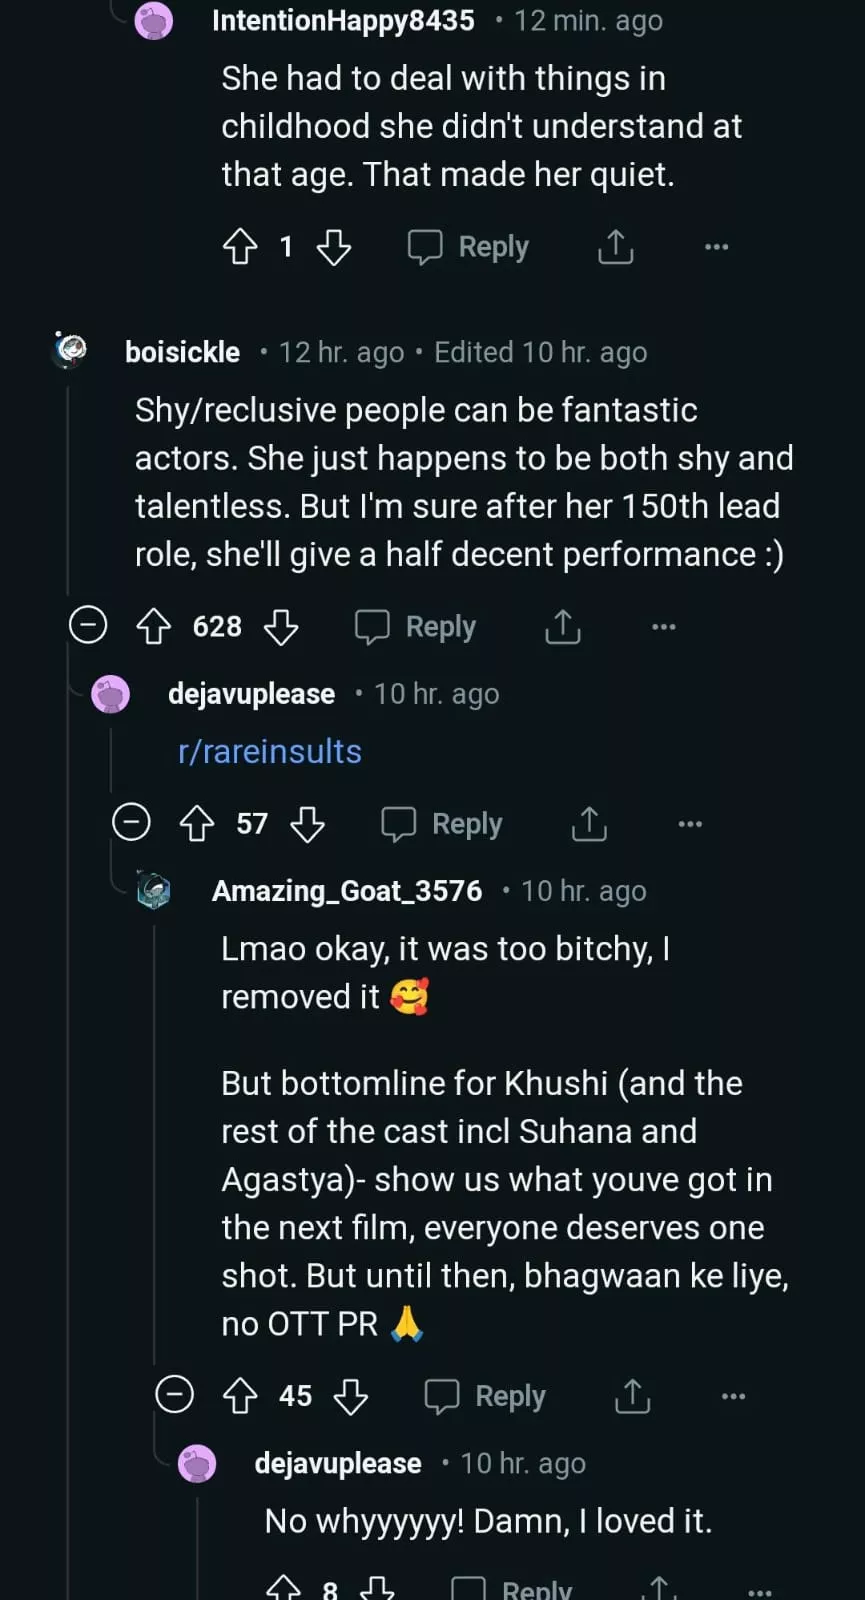Downvote Amazing_Goat_3576's comment
The image size is (865, 1600).
[x=351, y=1396]
